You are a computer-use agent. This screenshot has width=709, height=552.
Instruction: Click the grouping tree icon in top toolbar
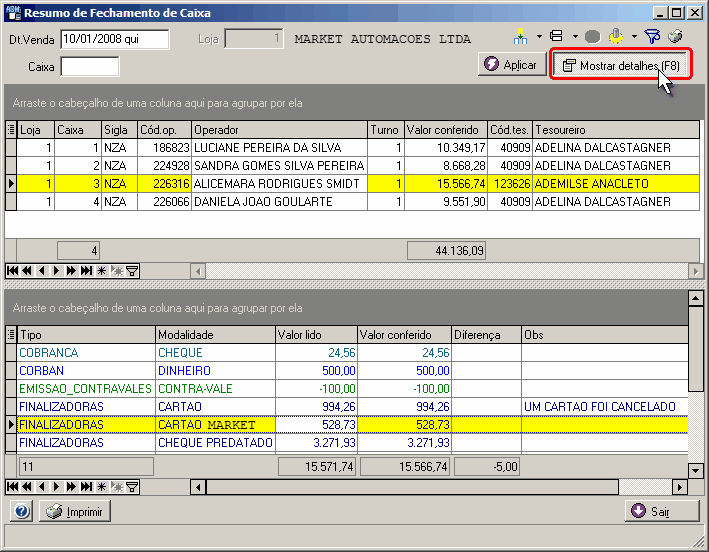[520, 37]
